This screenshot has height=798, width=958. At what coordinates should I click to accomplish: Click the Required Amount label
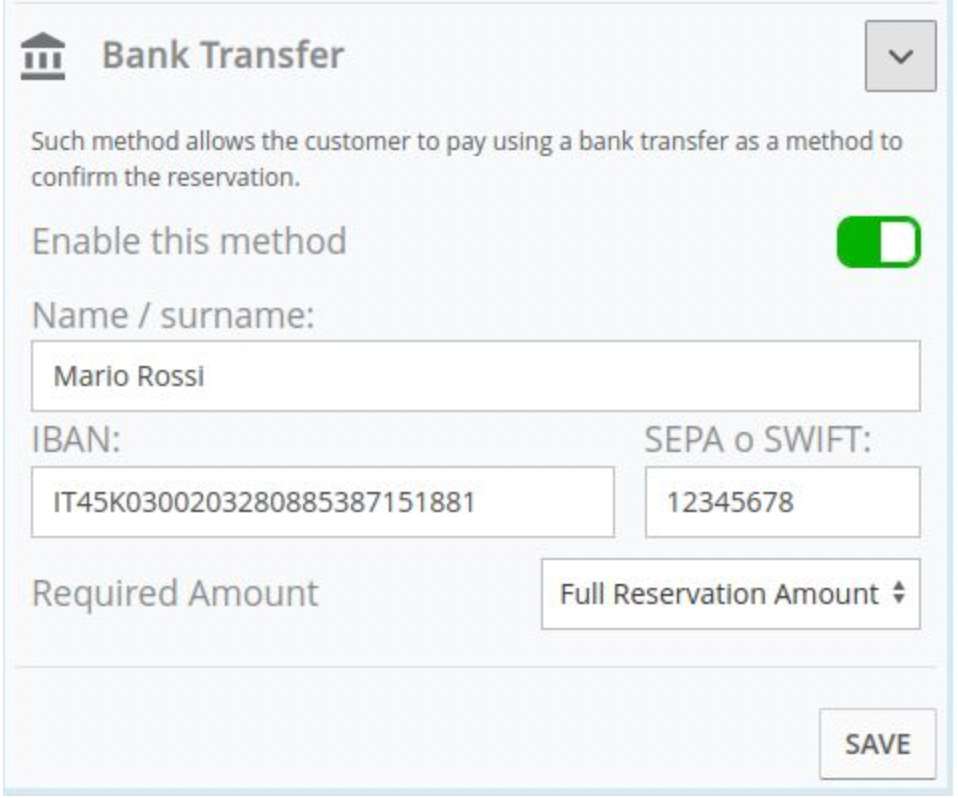pos(175,593)
